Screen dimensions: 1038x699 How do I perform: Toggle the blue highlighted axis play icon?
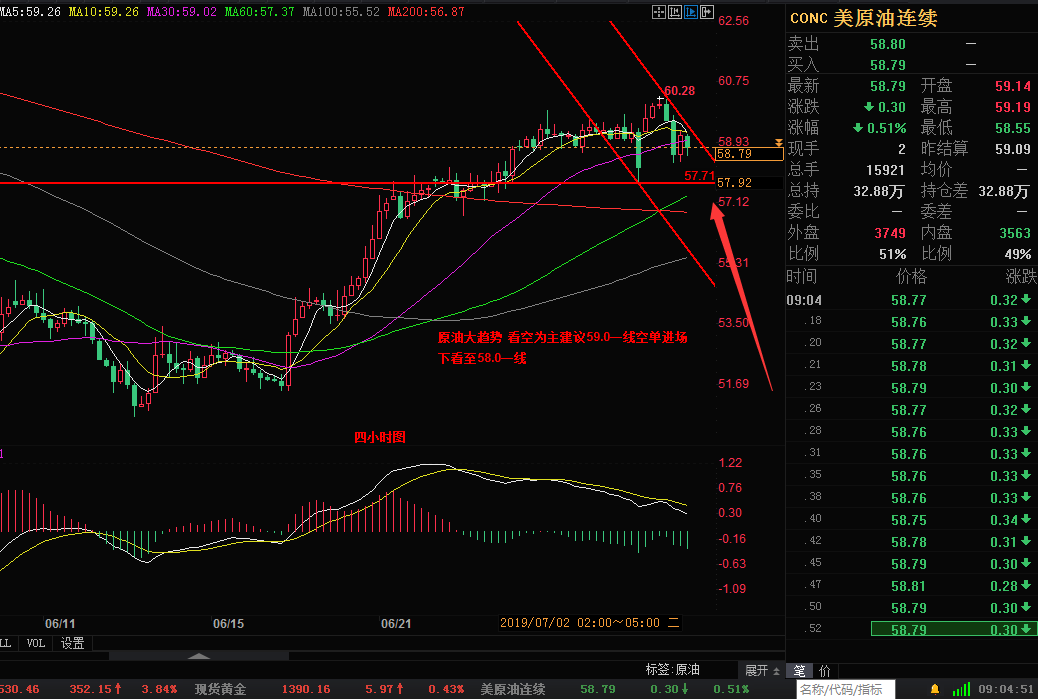691,12
